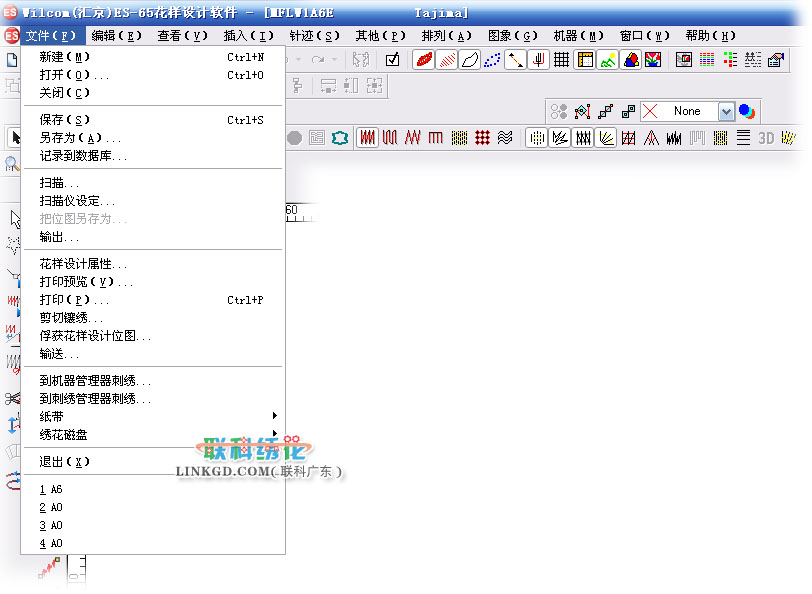Click the grid display icon in toolbar
812x594 pixels.
[562, 60]
